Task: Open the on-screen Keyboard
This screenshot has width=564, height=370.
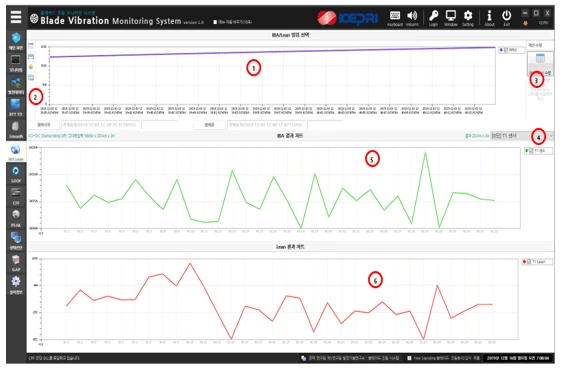Action: [395, 18]
